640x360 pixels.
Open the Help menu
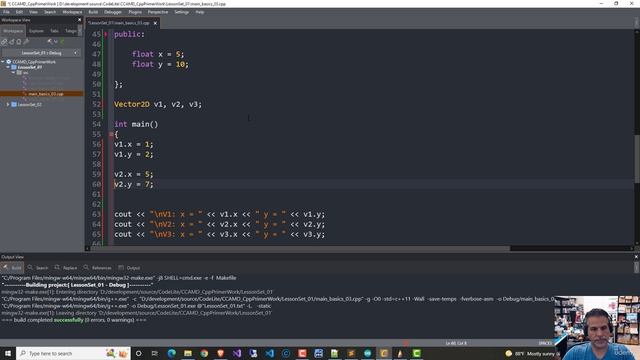pos(200,12)
